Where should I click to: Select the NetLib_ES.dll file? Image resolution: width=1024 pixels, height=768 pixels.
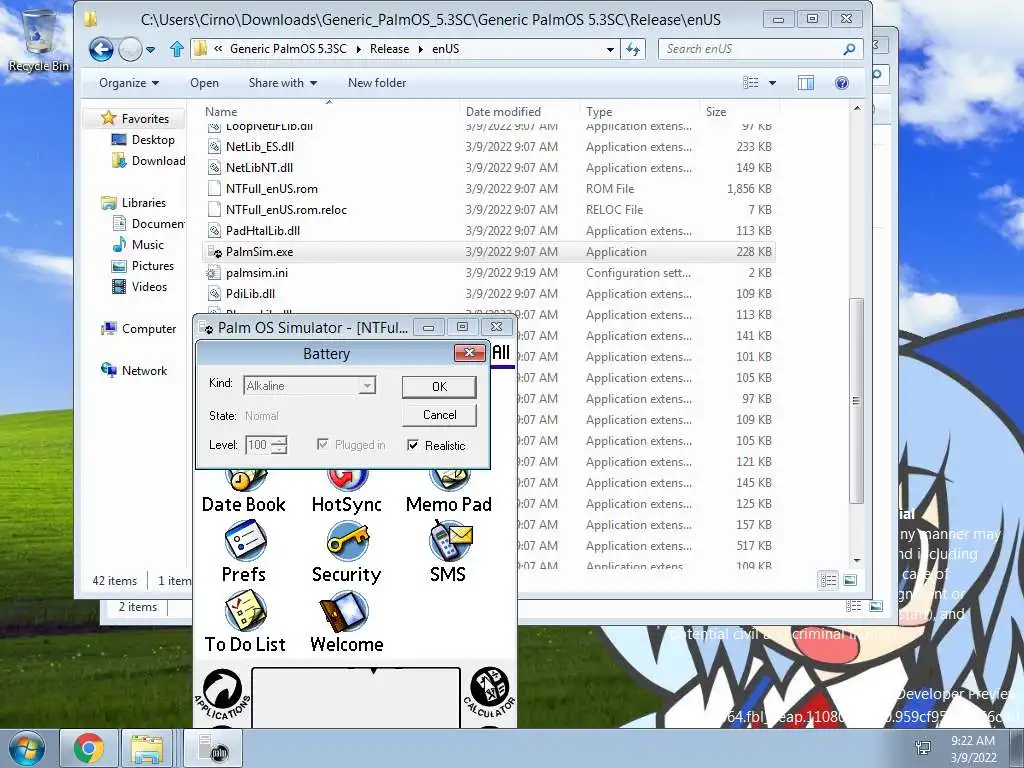tap(489, 147)
